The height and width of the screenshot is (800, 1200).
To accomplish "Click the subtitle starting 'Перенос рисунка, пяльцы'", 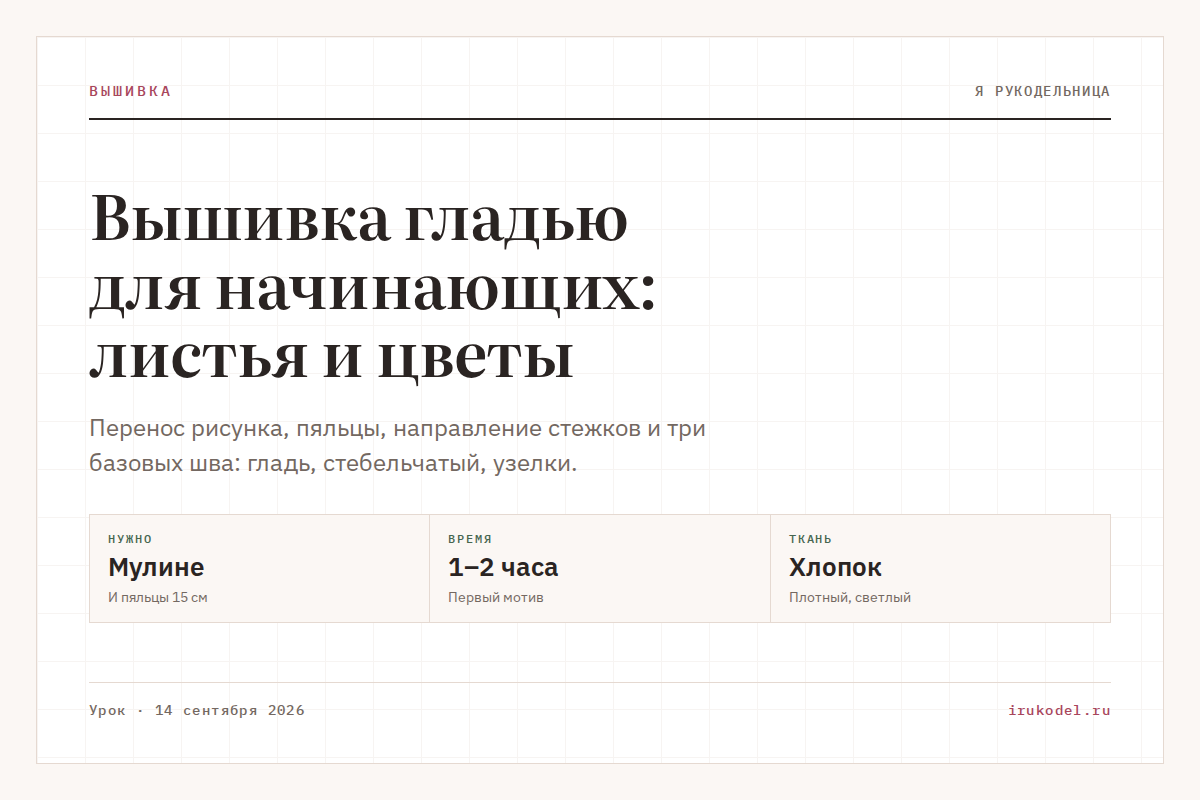I will click(x=398, y=447).
